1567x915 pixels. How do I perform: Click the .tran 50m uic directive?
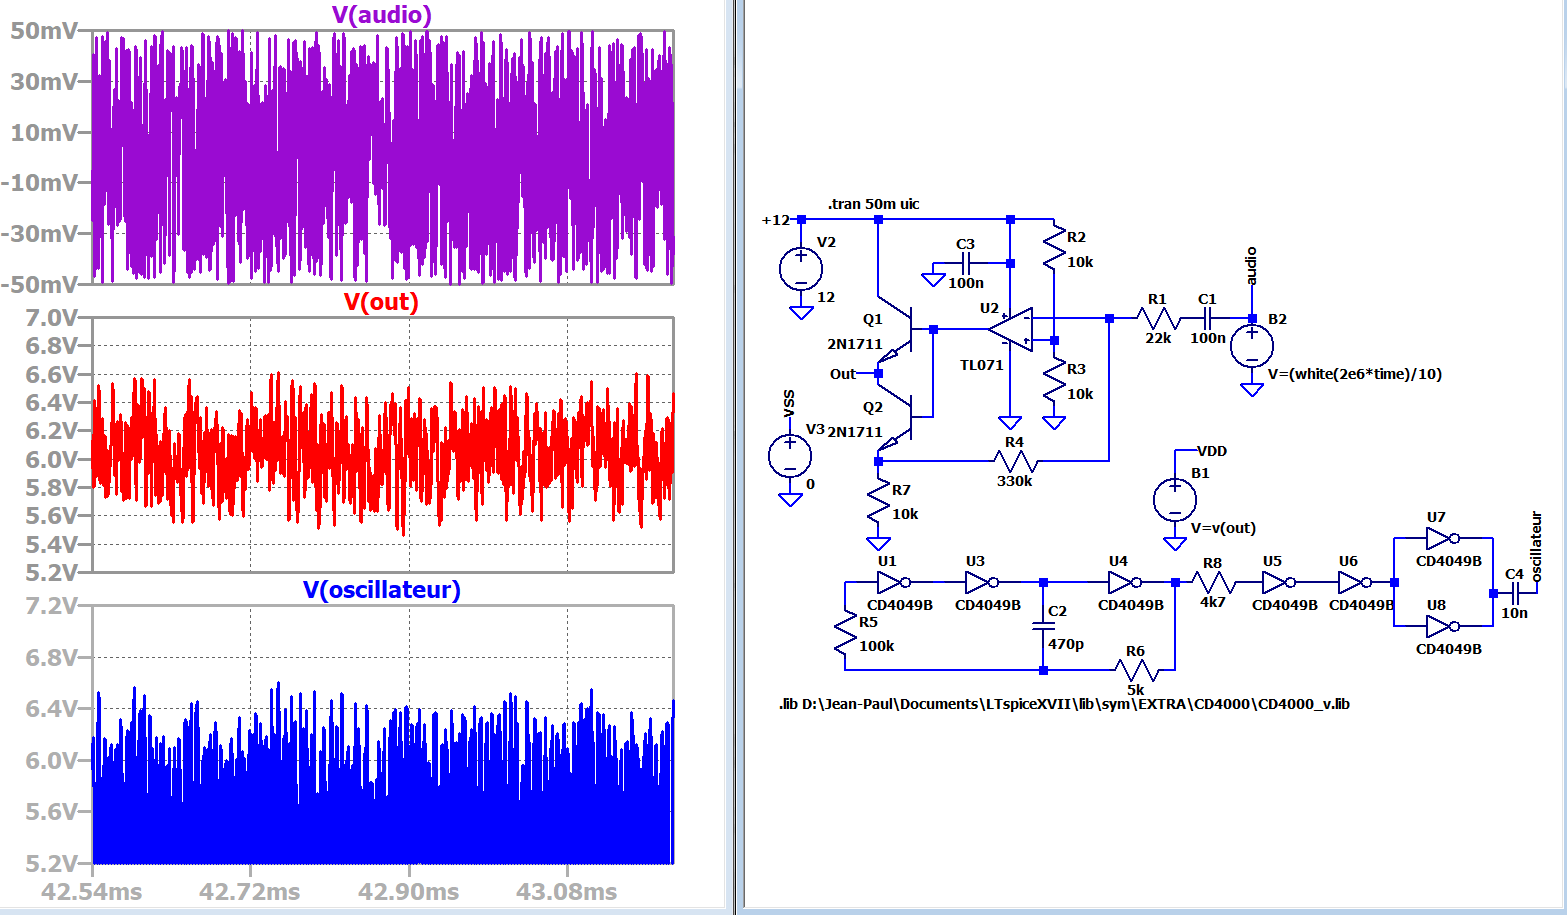873,204
